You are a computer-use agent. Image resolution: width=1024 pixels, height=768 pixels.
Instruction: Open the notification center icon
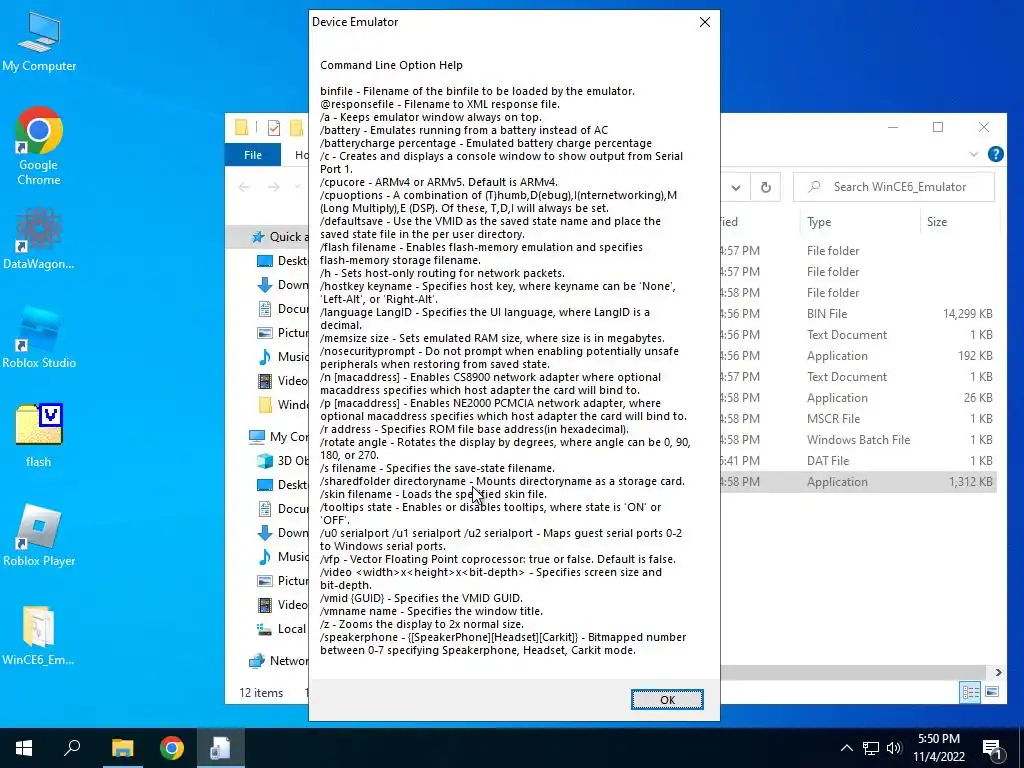pyautogui.click(x=992, y=749)
